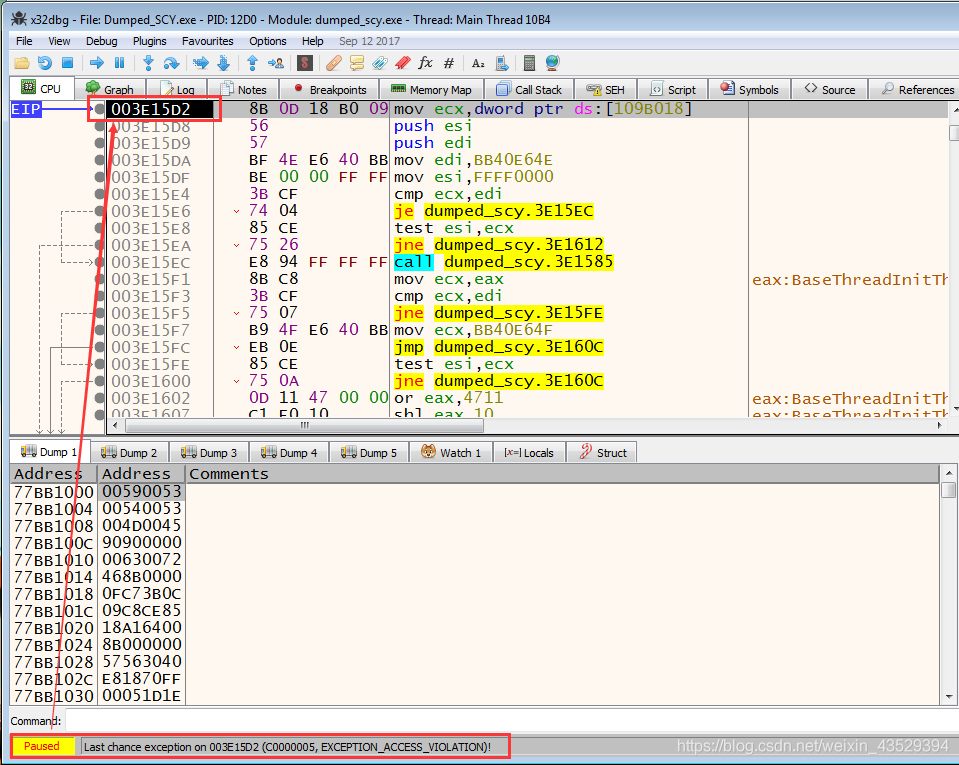Restart the debuggee with the restart icon
959x765 pixels.
(x=45, y=63)
